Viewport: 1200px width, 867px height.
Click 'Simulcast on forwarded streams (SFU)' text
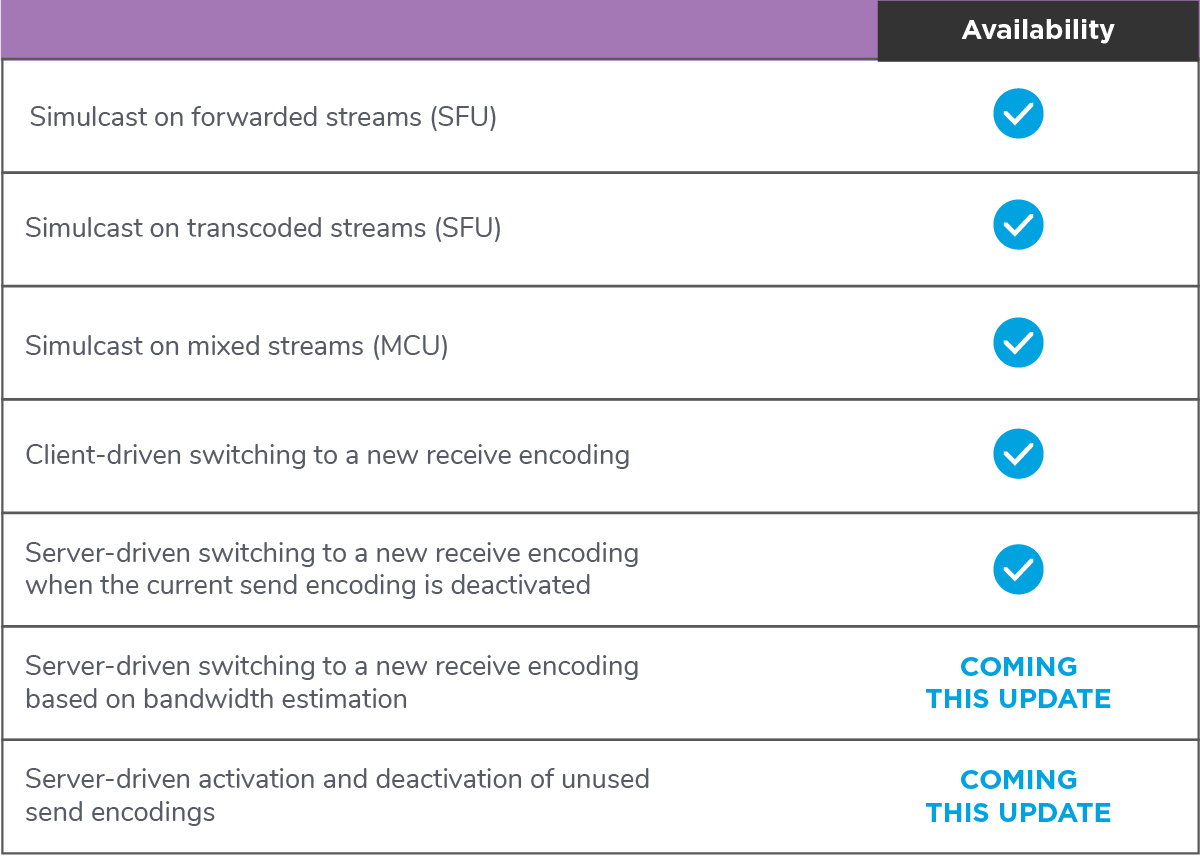(x=263, y=117)
